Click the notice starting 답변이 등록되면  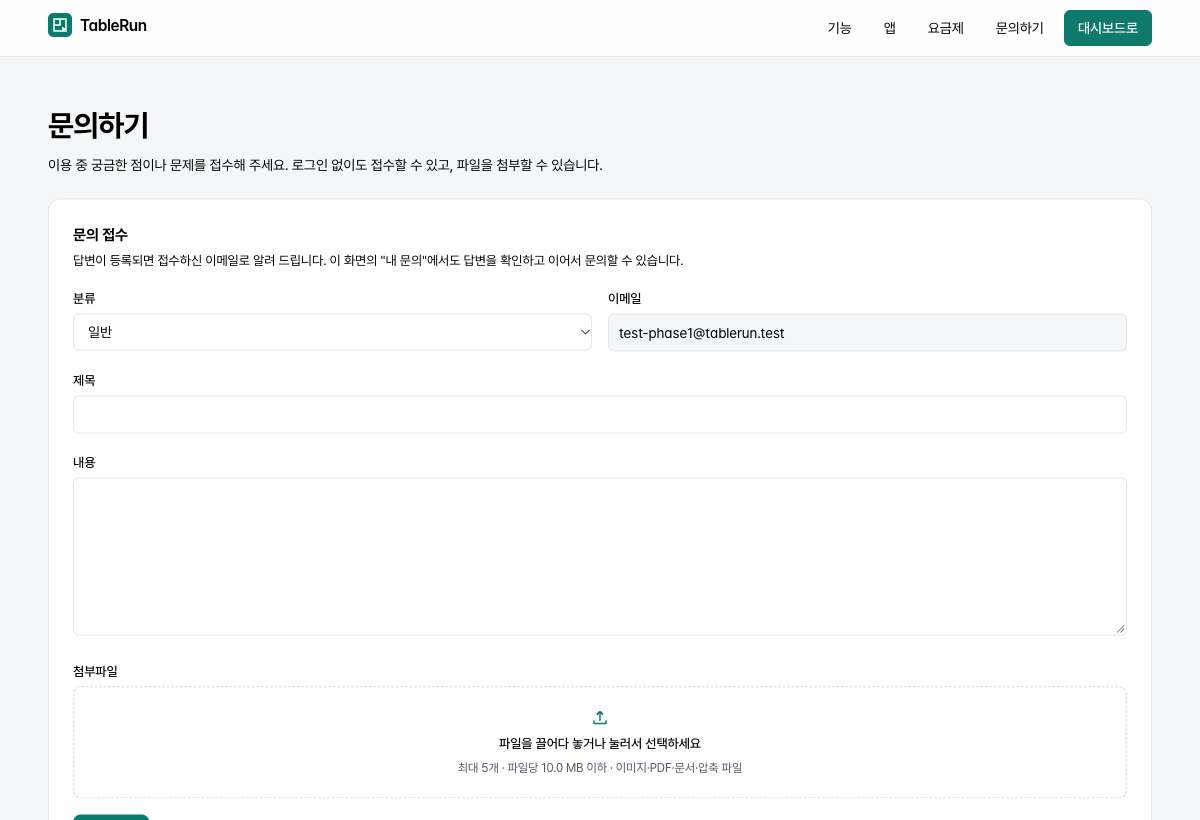[x=378, y=260]
